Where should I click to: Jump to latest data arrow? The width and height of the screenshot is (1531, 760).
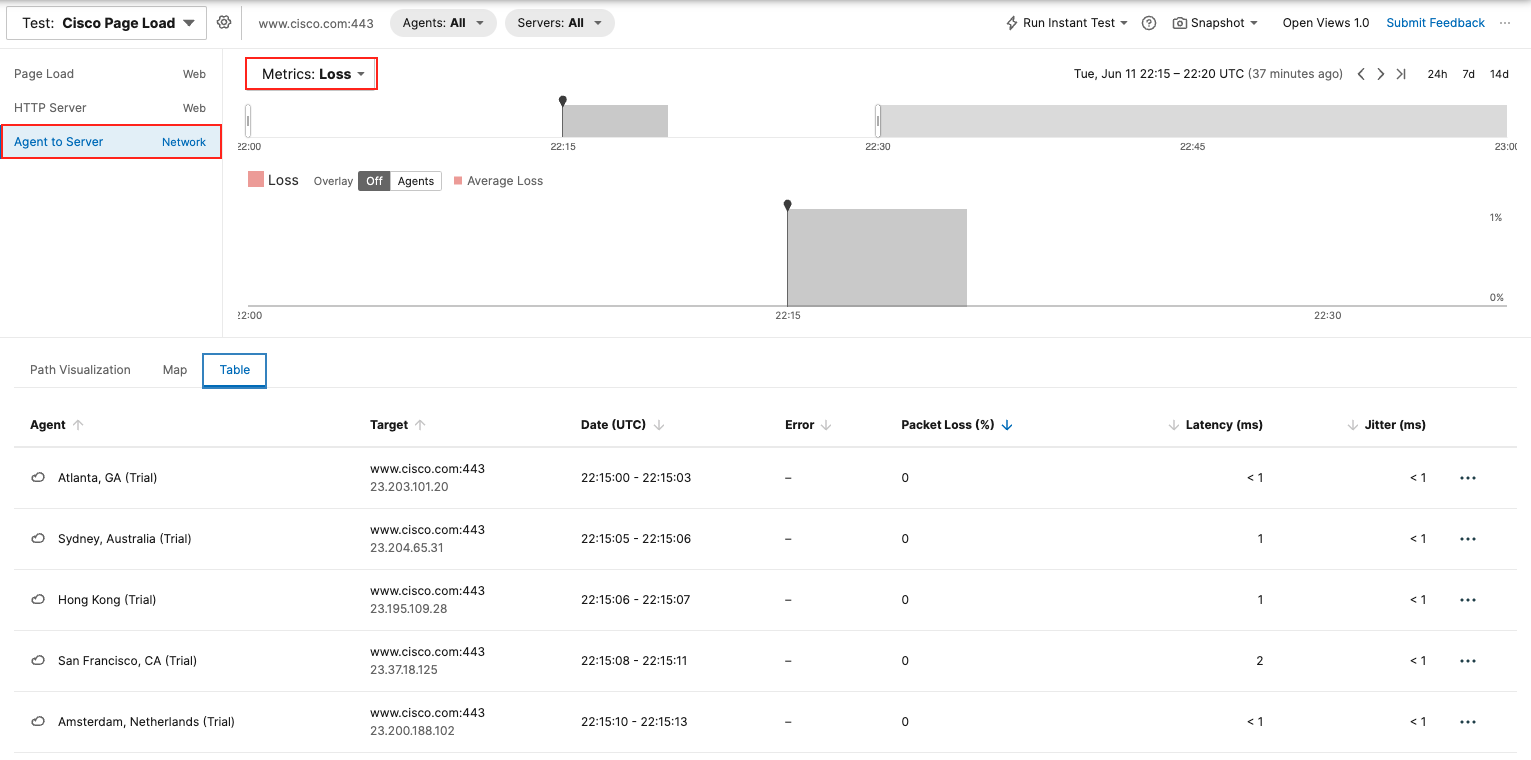1401,74
